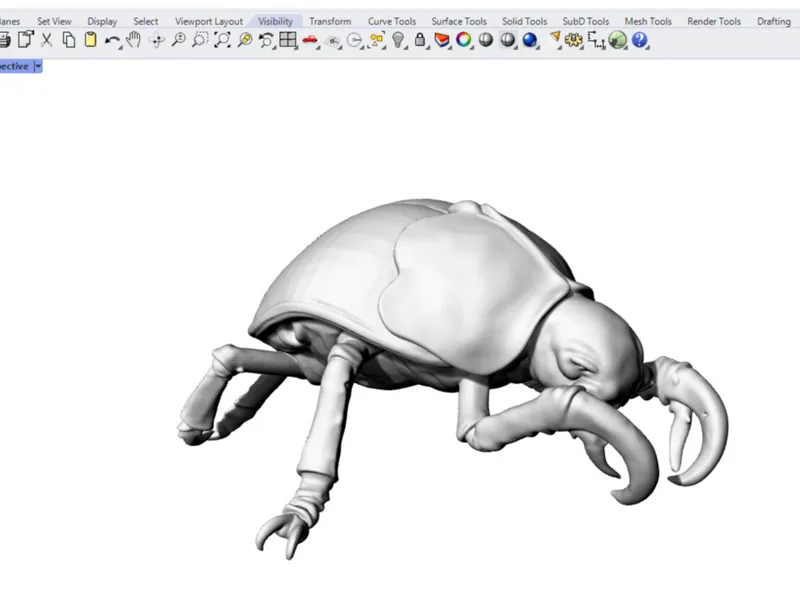The image size is (800, 600).
Task: Click the Dimension tool icon
Action: click(596, 40)
